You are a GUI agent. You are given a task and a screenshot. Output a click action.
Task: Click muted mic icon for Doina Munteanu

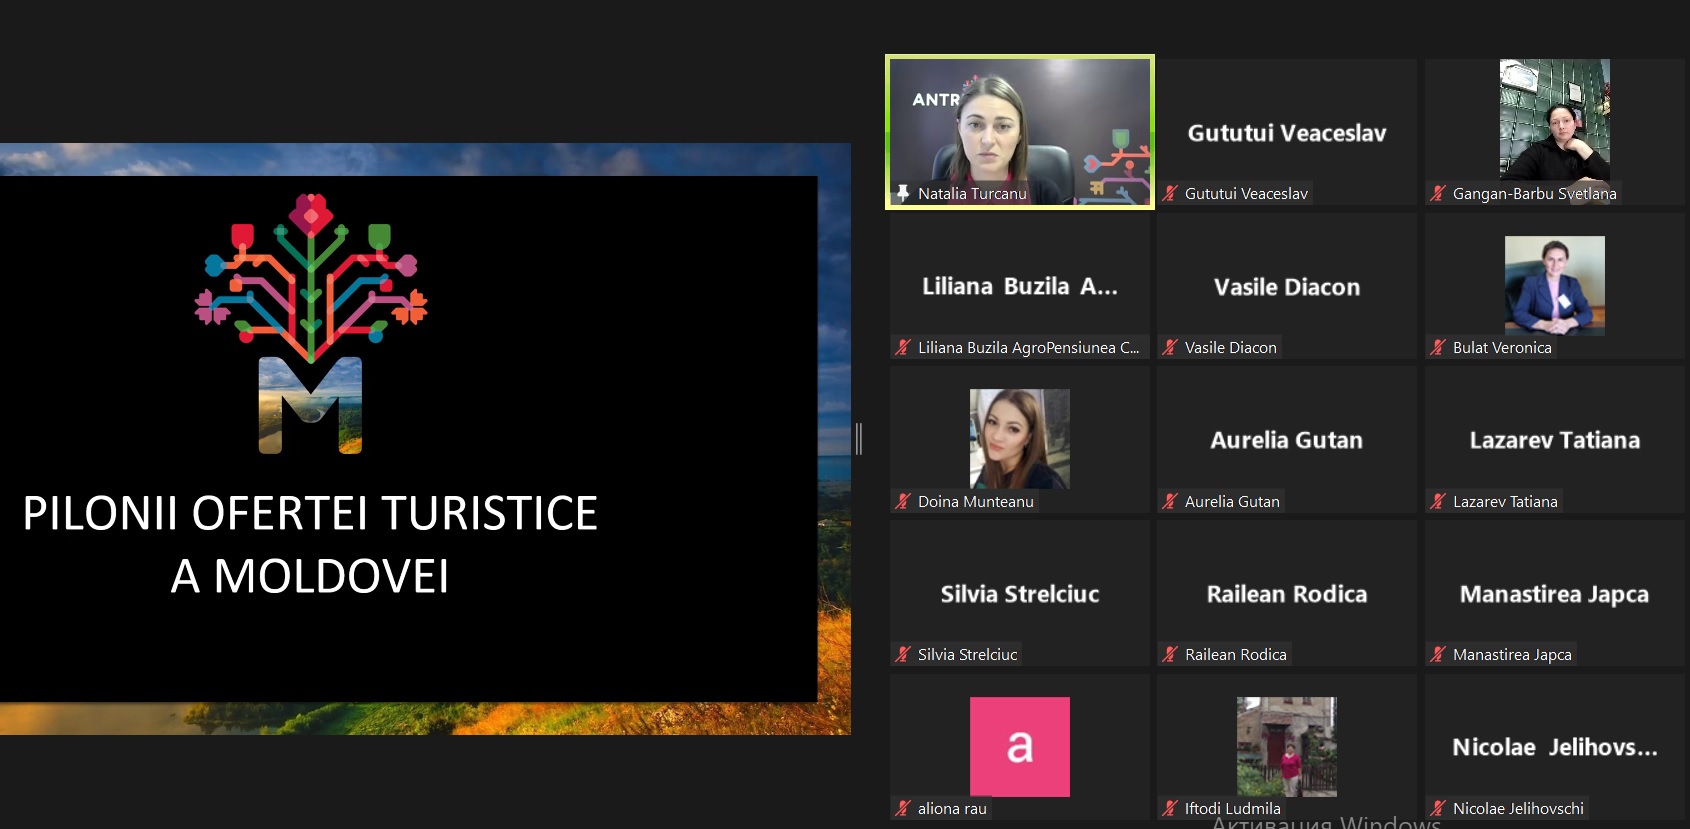[903, 501]
